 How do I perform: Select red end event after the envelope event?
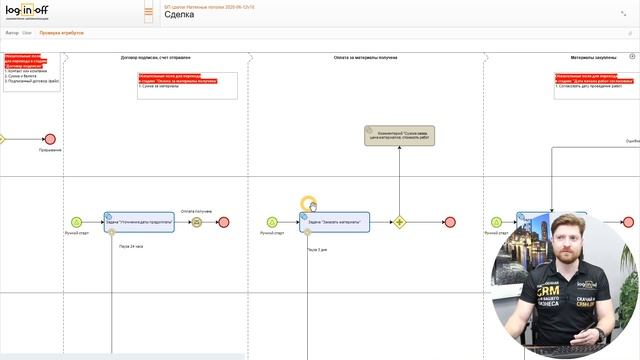[x=224, y=222]
